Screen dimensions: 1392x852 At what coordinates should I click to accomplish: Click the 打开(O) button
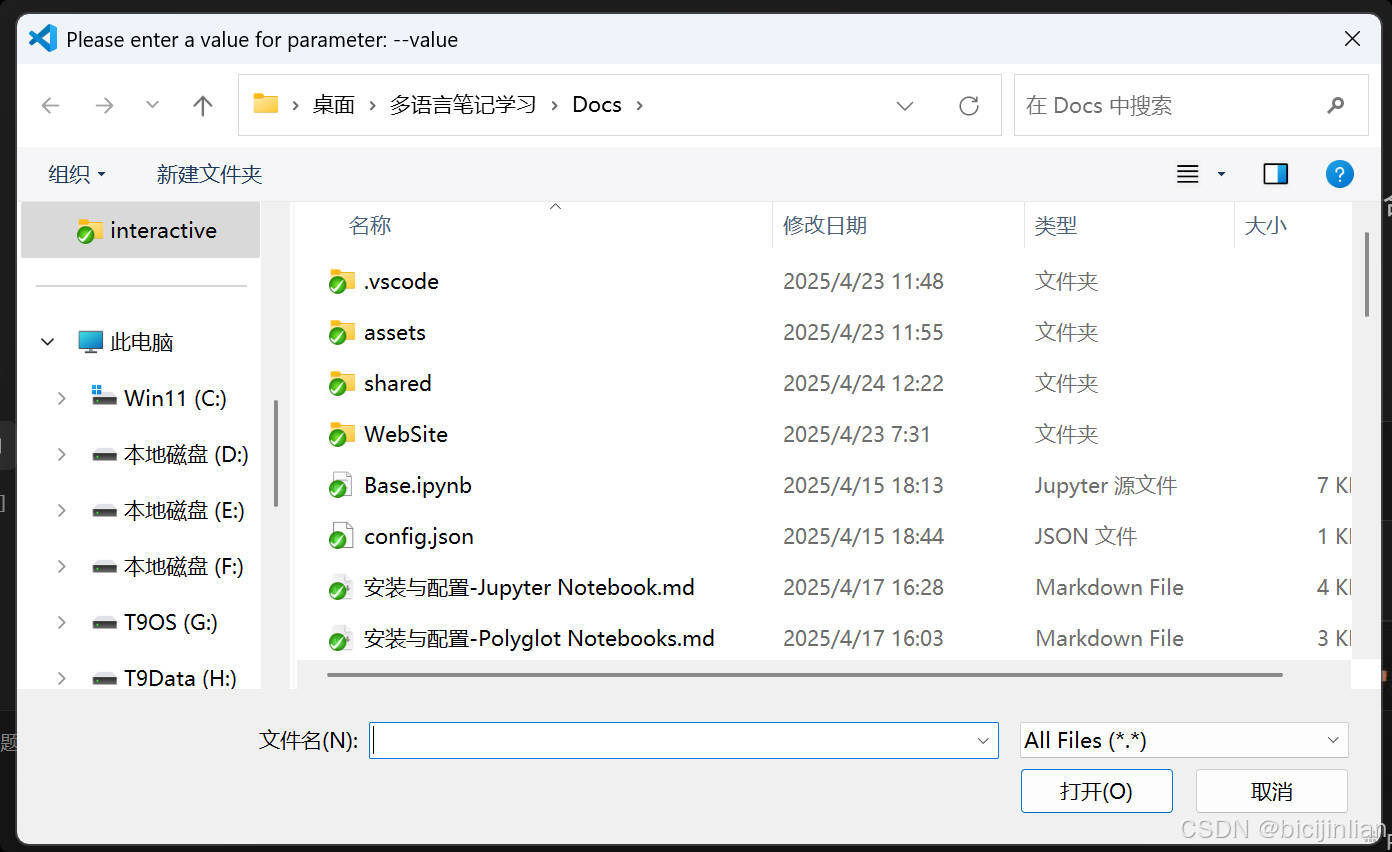[1096, 791]
